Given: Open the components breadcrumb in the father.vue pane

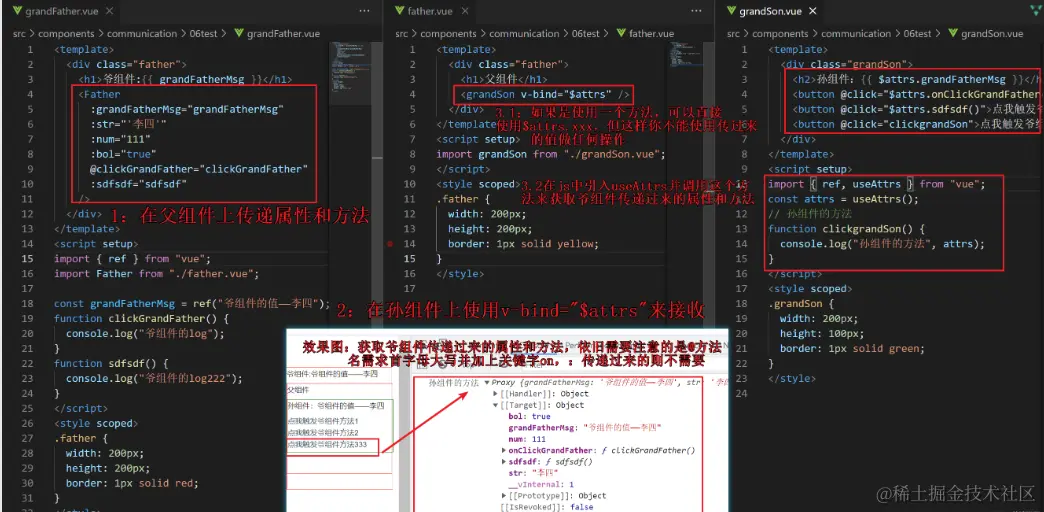Looking at the screenshot, I should tap(449, 34).
